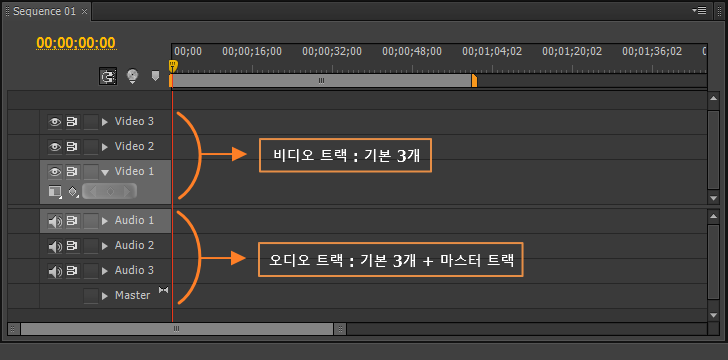728x360 pixels.
Task: Click audio tracks scrollbar up arrow
Action: (714, 216)
